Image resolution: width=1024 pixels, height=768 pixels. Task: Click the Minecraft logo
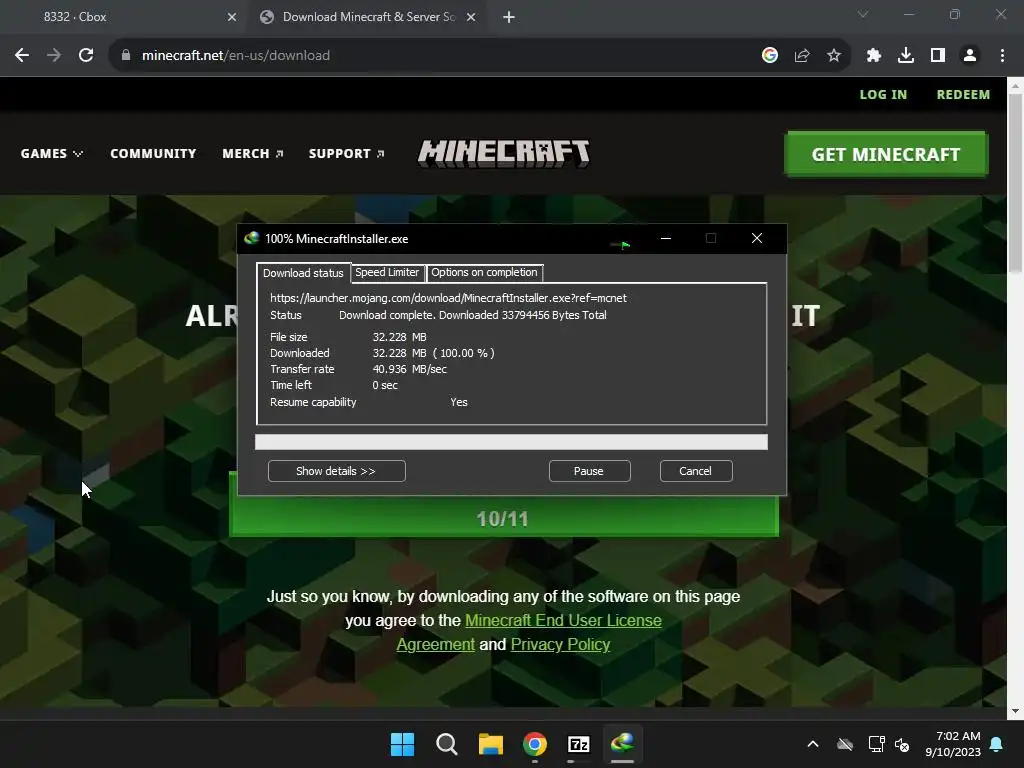(504, 153)
